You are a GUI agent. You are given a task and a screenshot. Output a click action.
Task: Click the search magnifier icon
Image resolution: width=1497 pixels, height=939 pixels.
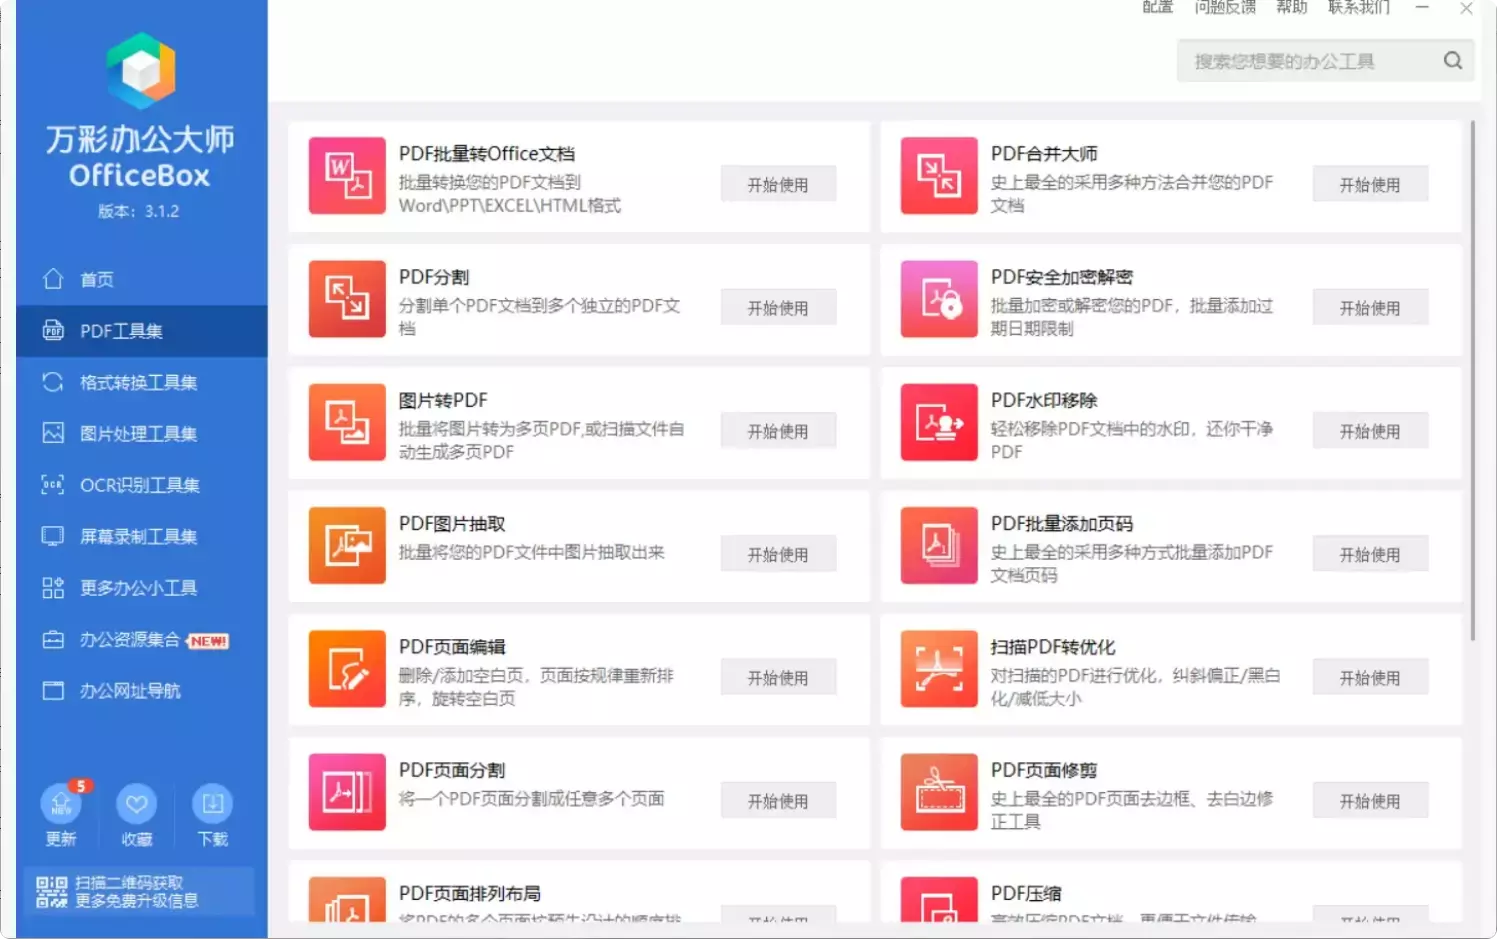pyautogui.click(x=1452, y=60)
